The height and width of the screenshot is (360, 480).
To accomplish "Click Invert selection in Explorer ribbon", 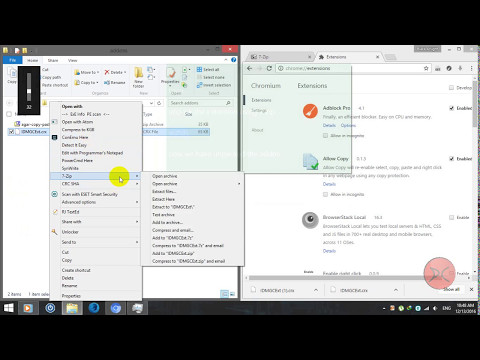I will tap(214, 85).
